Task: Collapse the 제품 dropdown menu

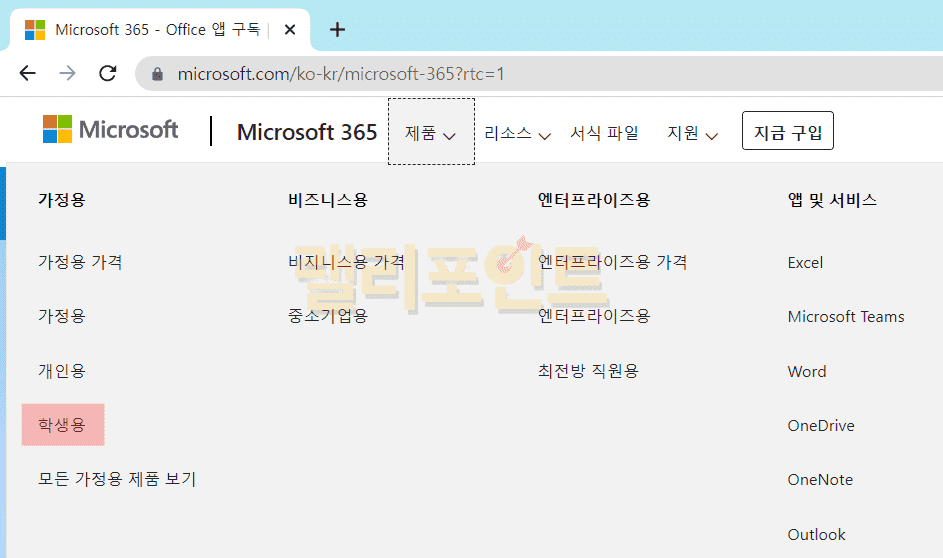Action: pos(431,133)
